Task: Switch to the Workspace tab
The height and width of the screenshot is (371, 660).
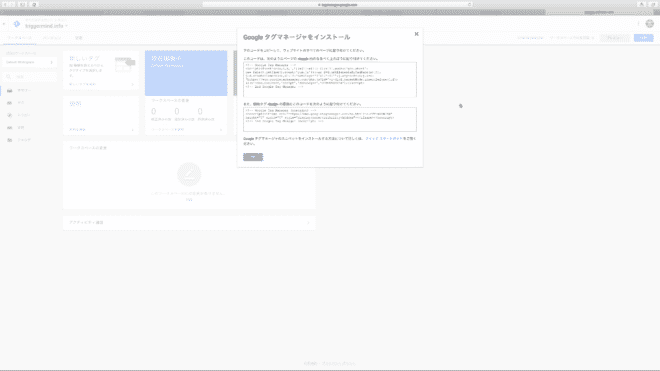Action: point(19,38)
